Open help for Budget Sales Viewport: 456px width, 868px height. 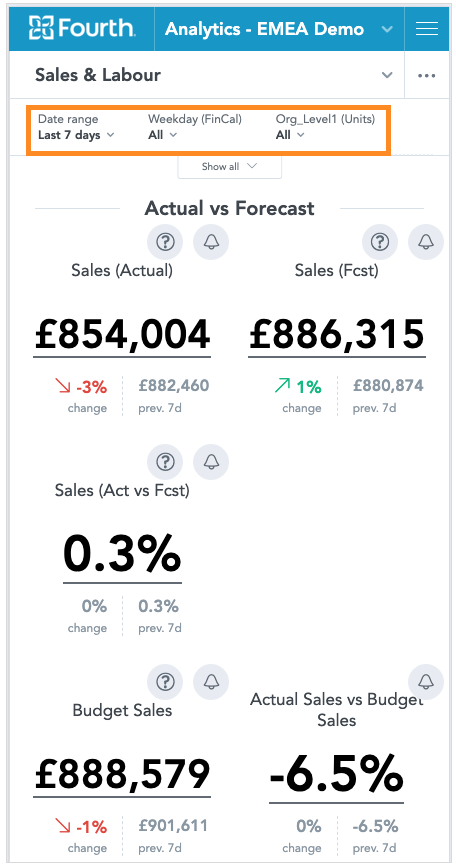pos(165,682)
